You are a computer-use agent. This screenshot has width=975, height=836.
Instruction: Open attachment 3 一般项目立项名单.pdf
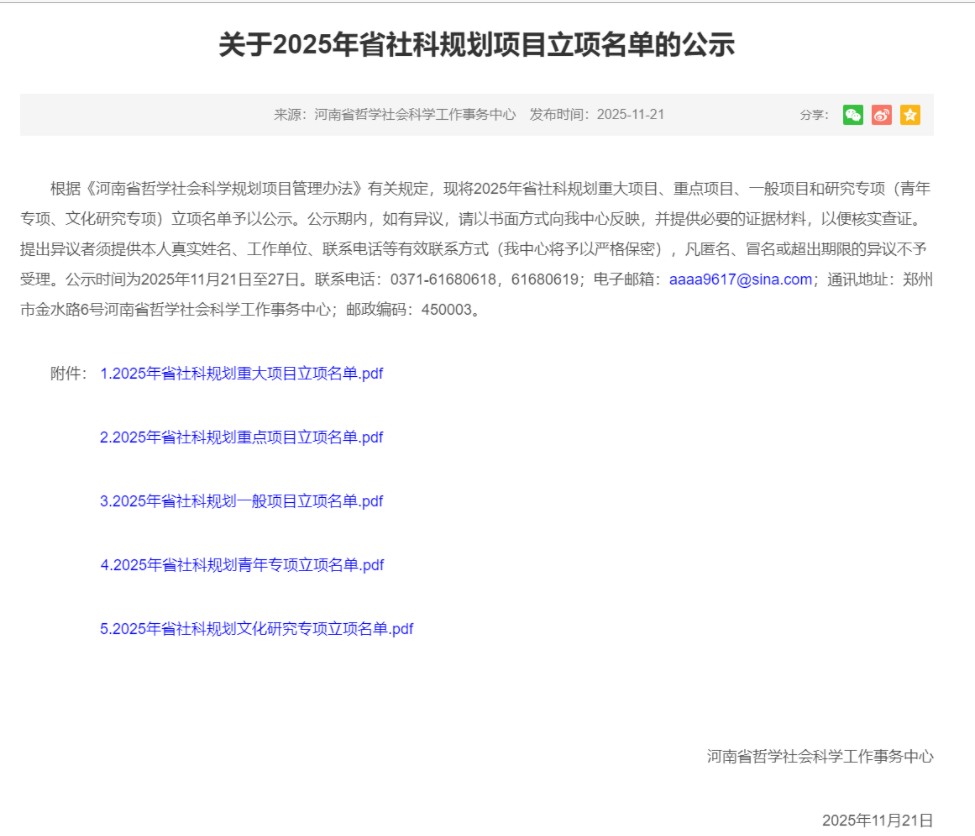point(241,501)
